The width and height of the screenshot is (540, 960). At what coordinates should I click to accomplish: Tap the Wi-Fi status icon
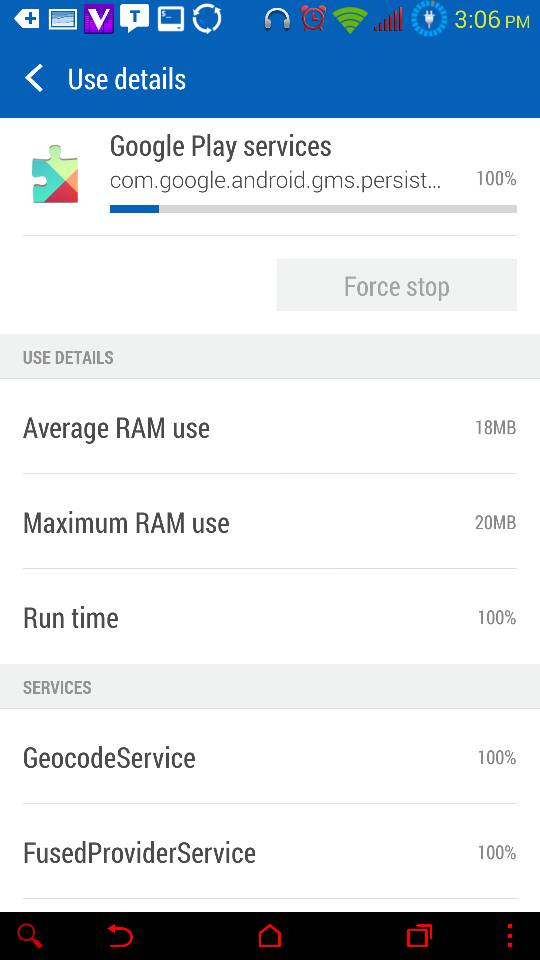(350, 20)
